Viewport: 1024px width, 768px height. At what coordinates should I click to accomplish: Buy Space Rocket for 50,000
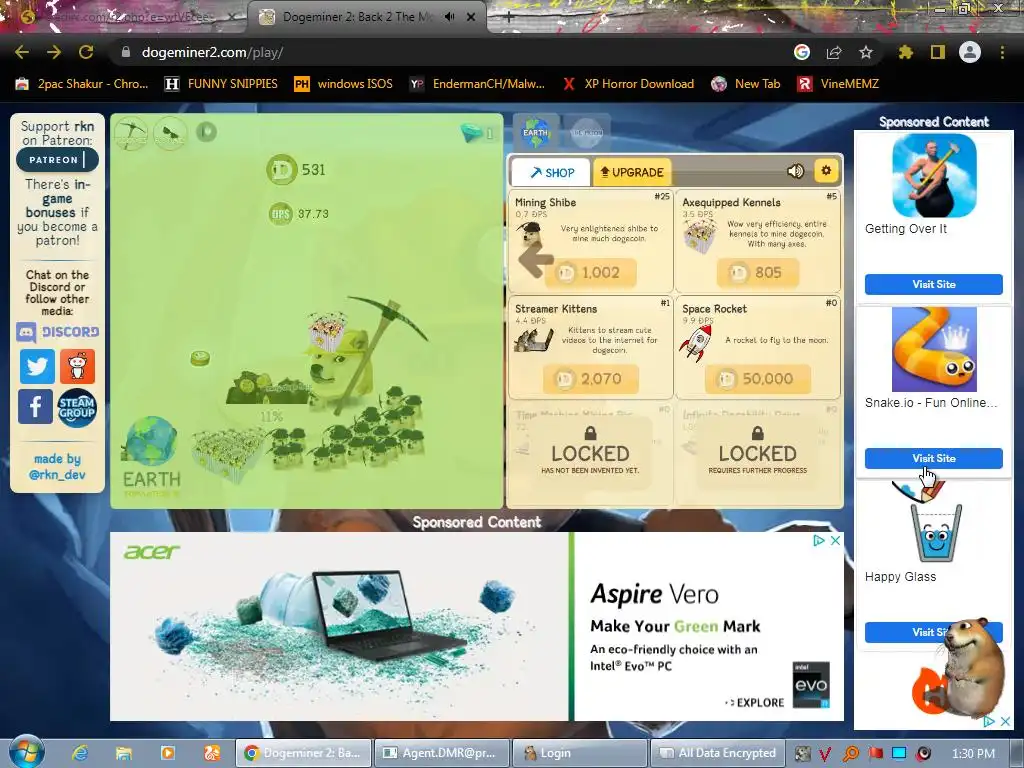(x=758, y=379)
